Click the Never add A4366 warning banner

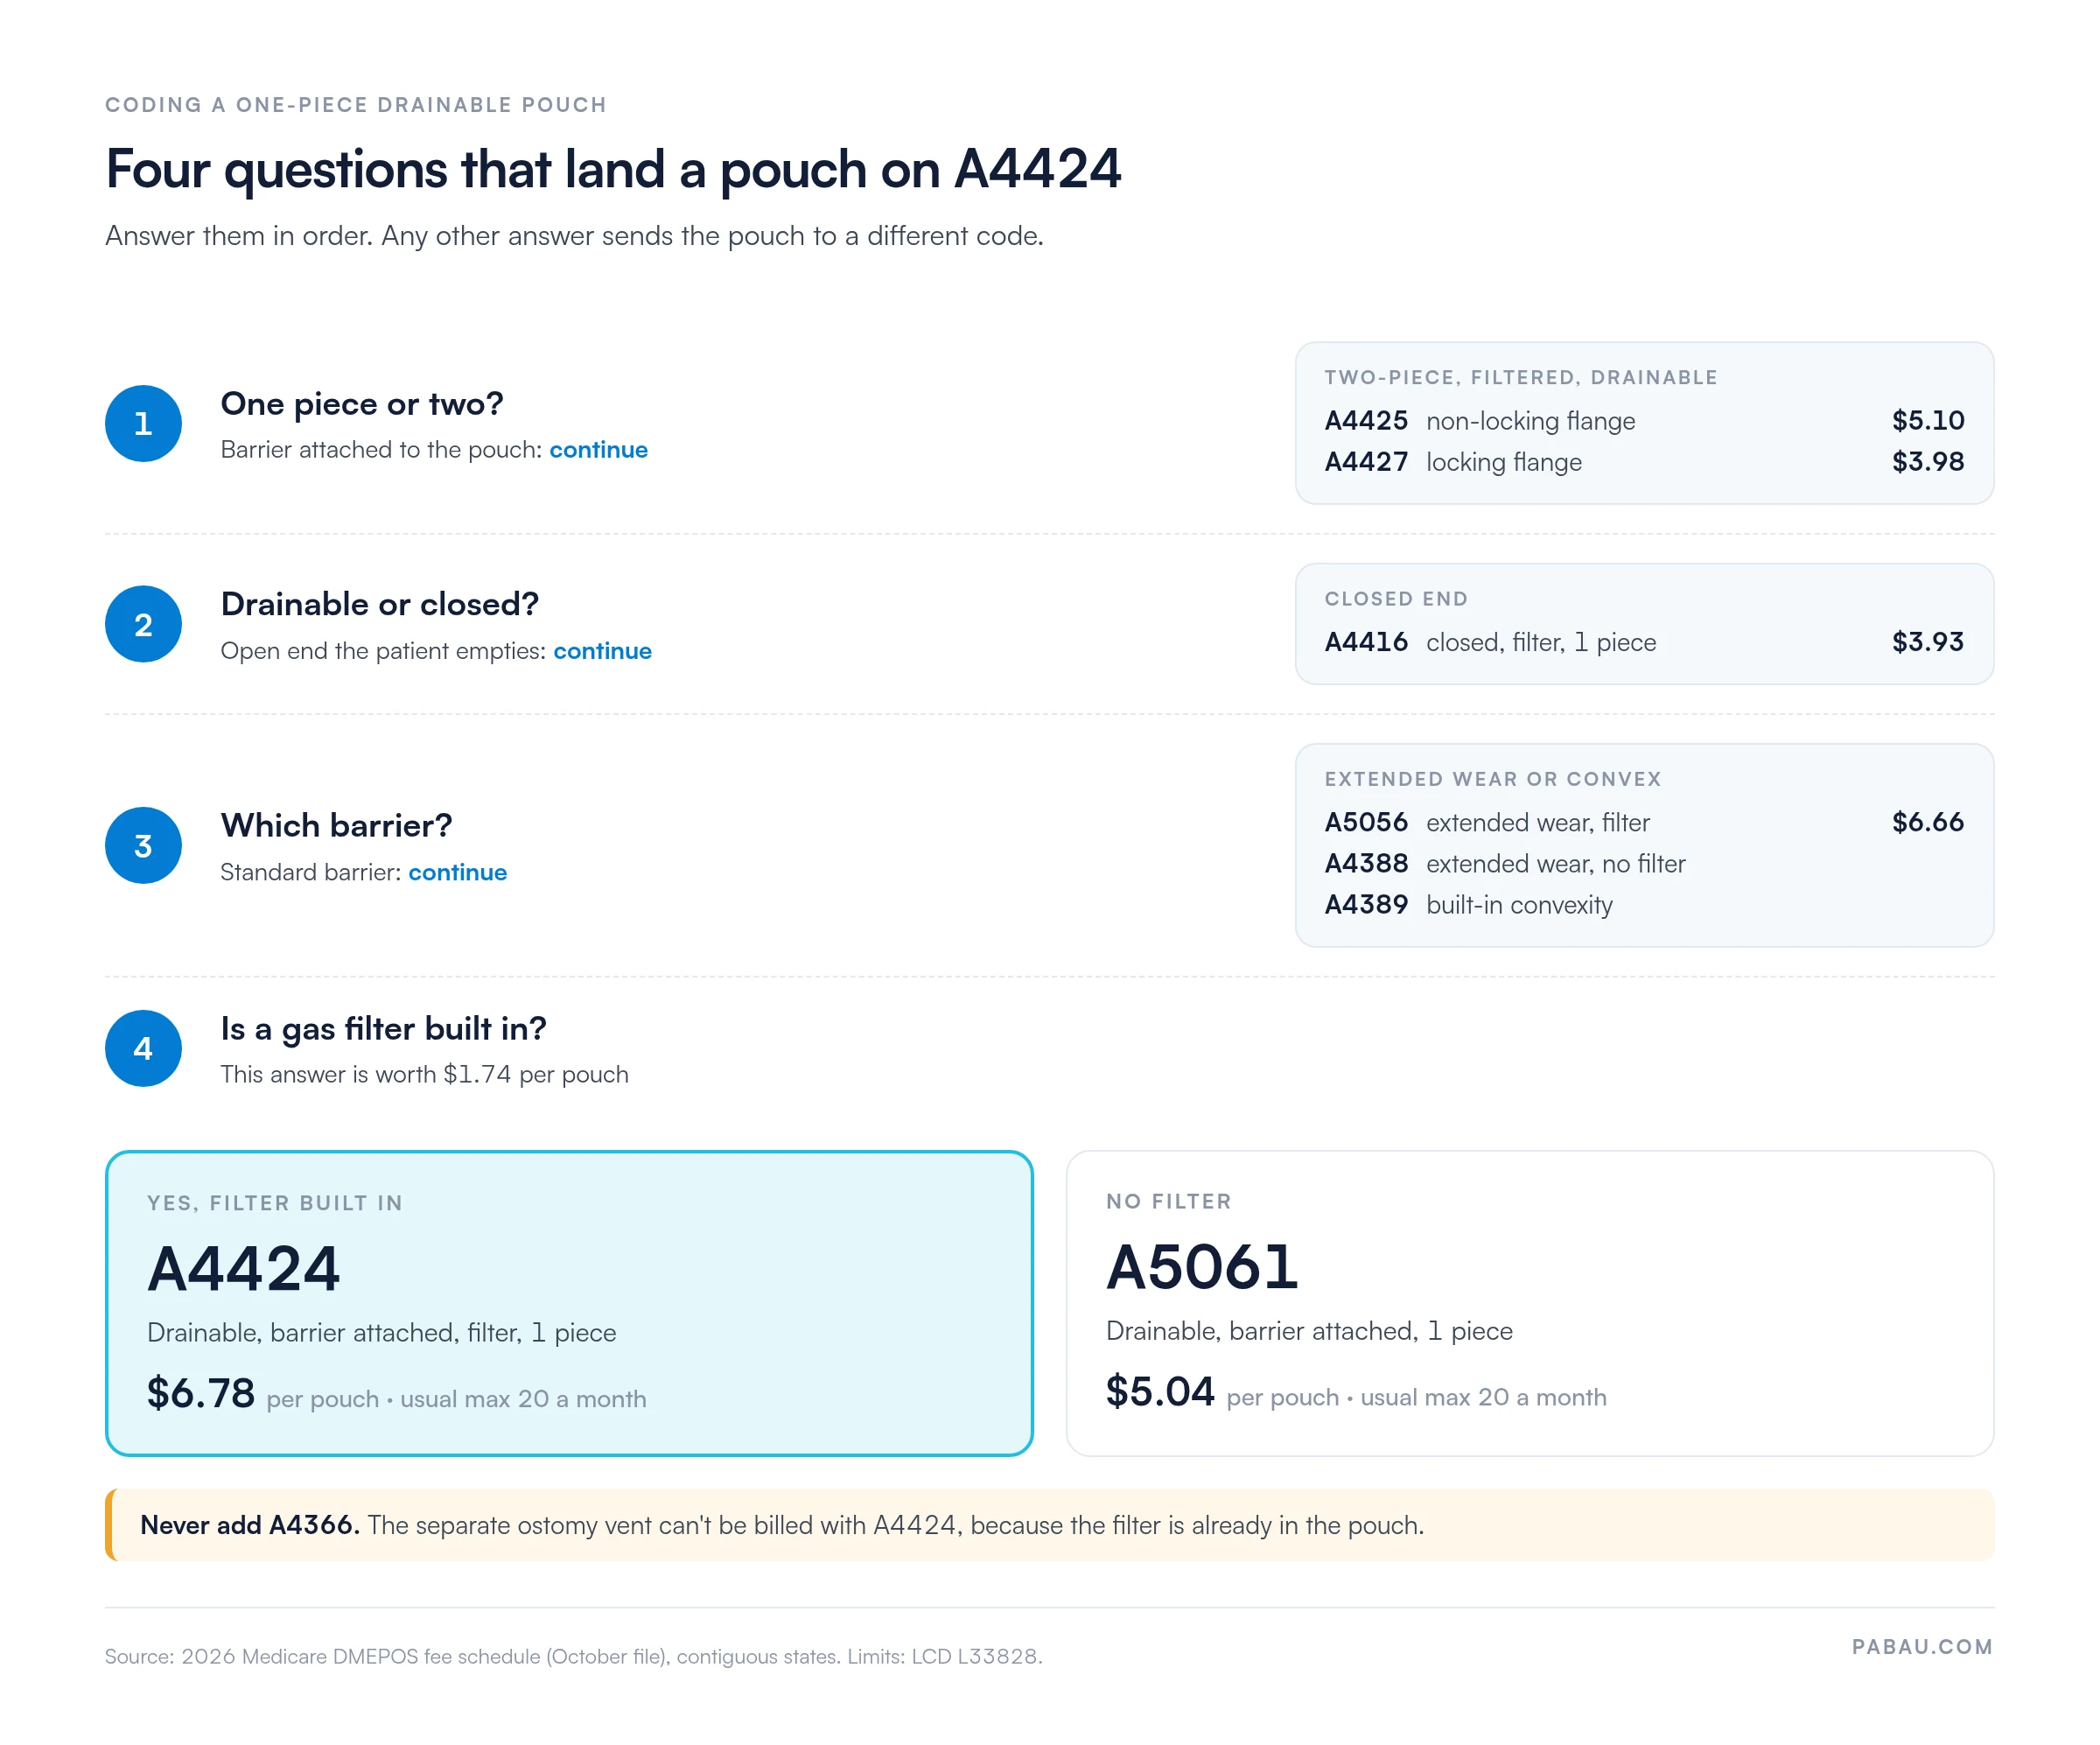point(1050,1525)
